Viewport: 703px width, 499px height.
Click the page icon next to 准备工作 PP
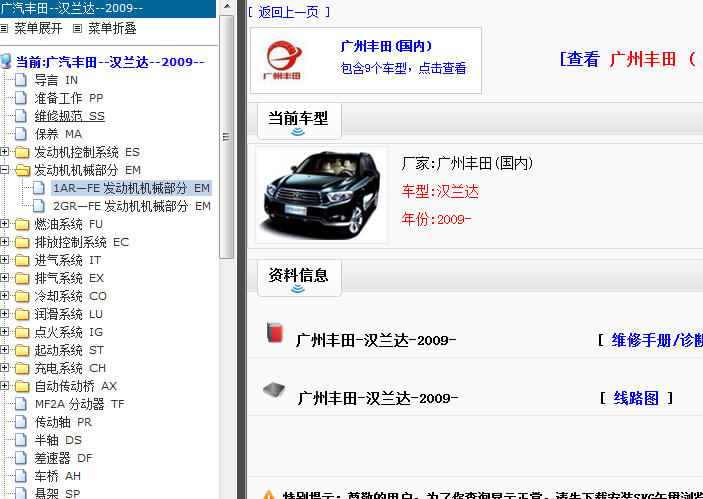click(21, 98)
